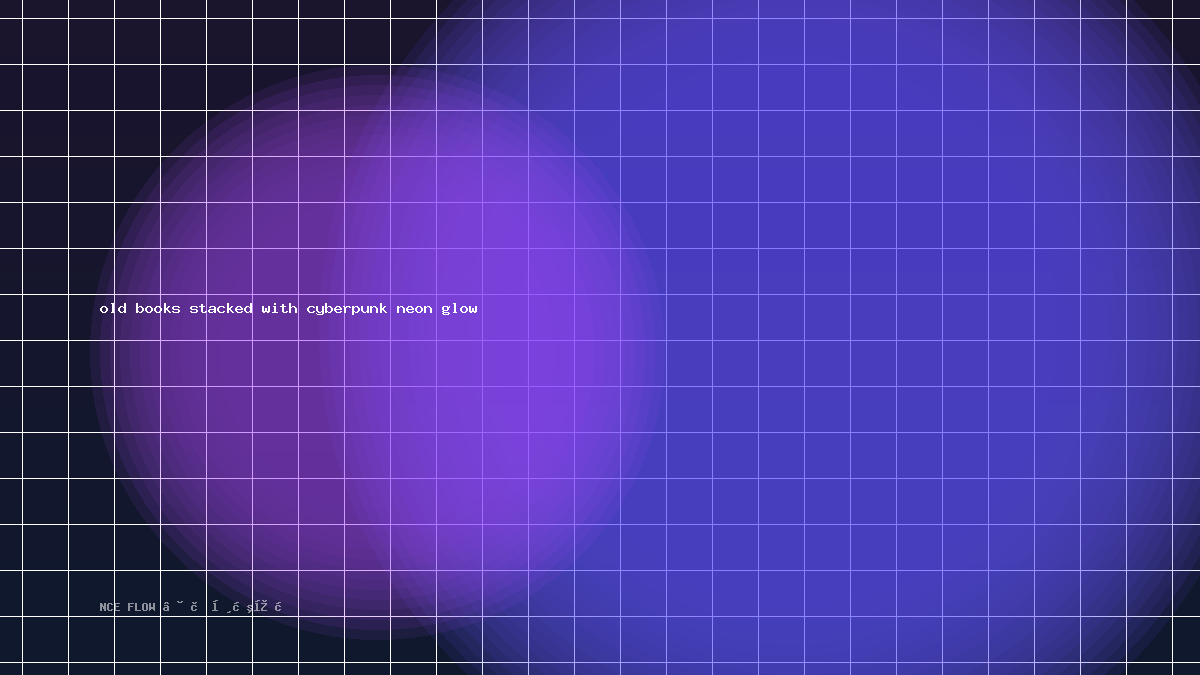The image size is (1200, 675).
Task: Click the word "neon" in the caption
Action: 414,309
